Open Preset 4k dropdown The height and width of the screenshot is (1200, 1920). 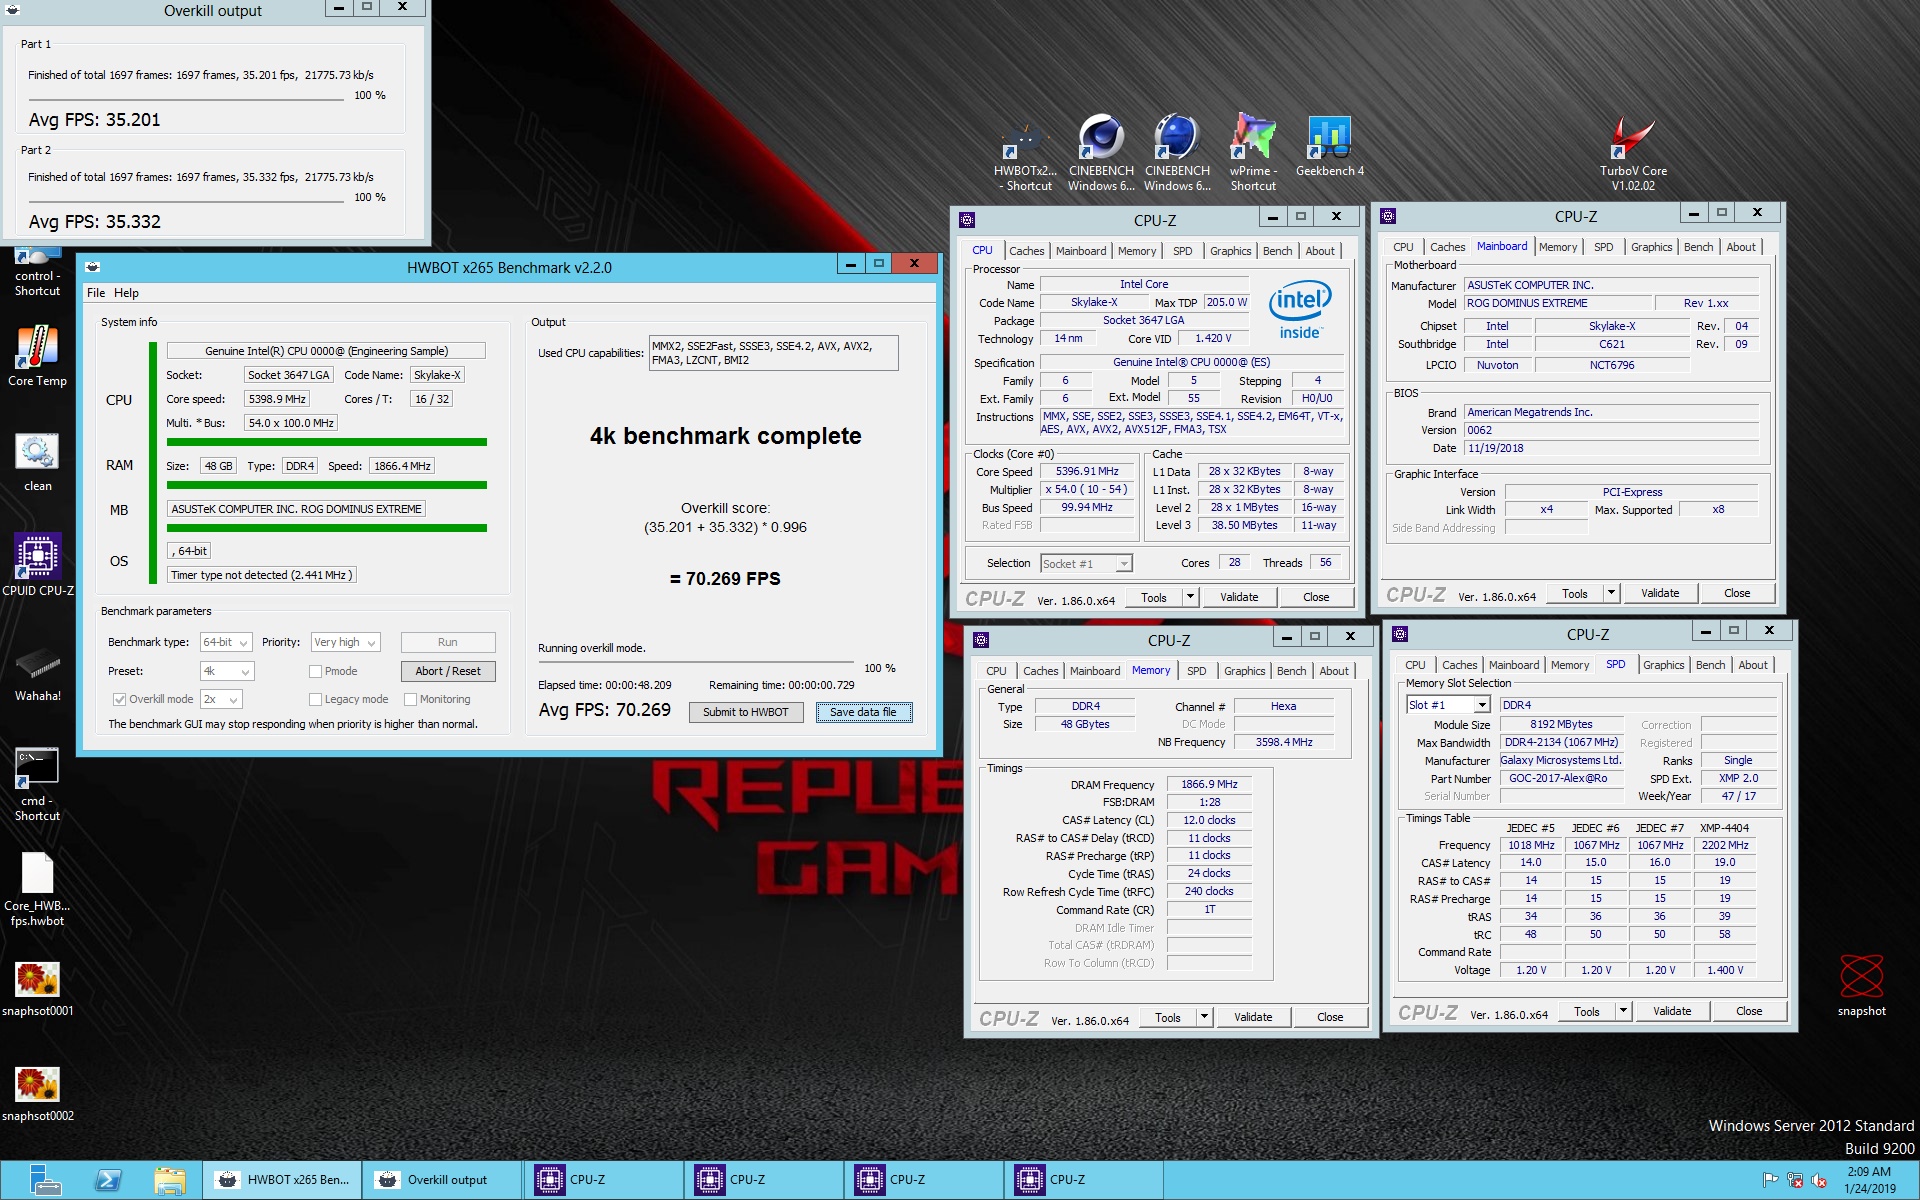[226, 671]
